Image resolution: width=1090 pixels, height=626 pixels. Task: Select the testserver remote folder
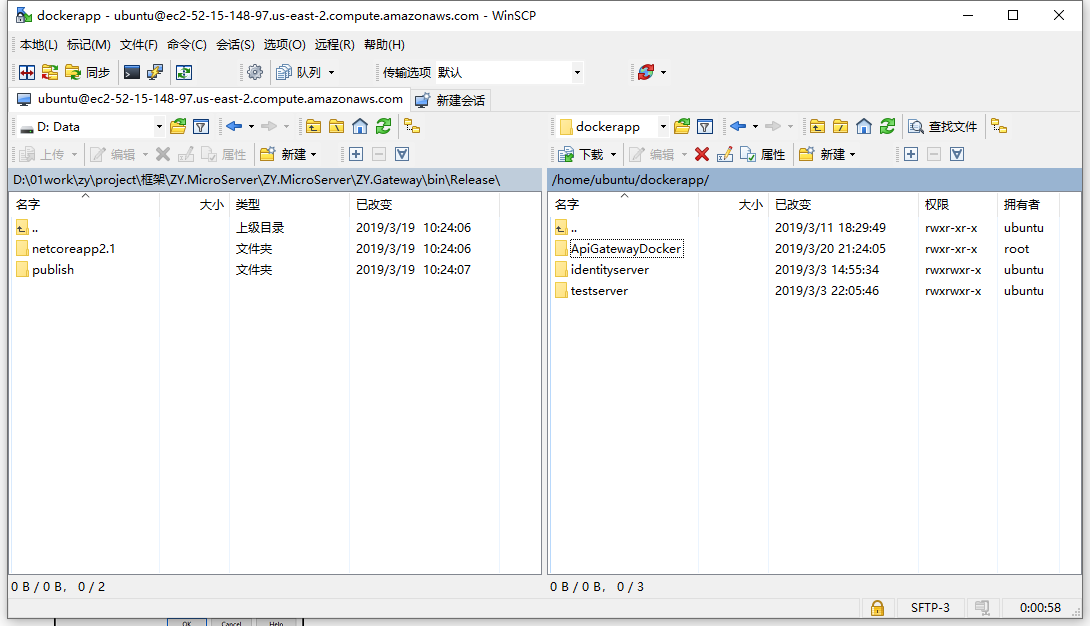click(599, 290)
